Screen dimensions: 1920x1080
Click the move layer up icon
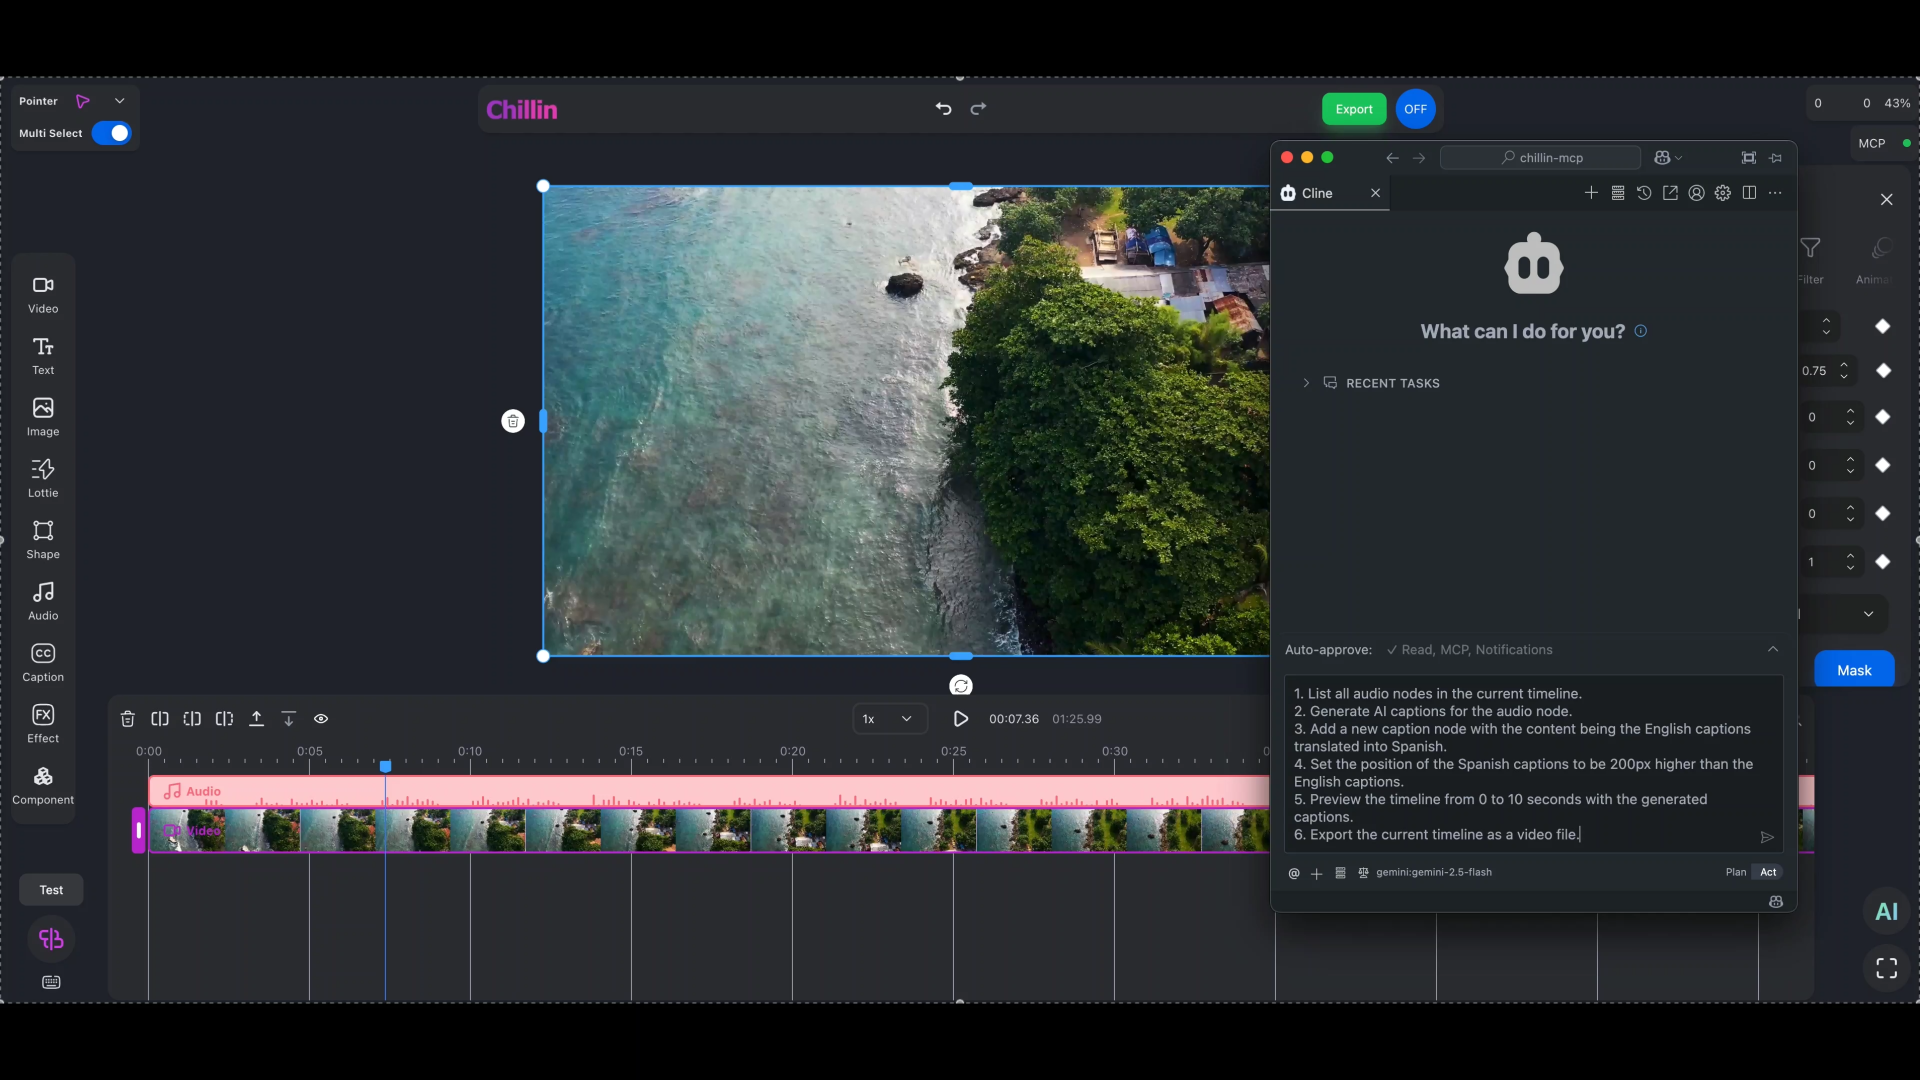257,719
